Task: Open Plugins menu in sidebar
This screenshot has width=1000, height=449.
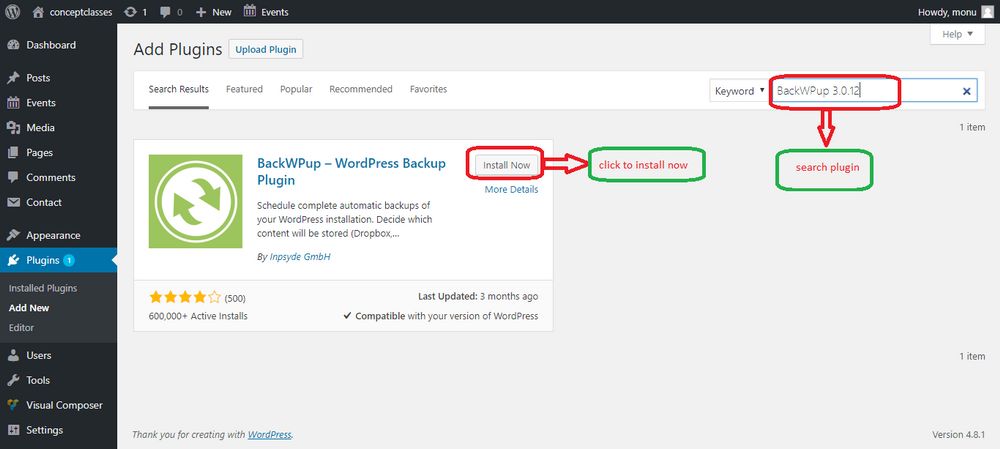Action: 43,260
